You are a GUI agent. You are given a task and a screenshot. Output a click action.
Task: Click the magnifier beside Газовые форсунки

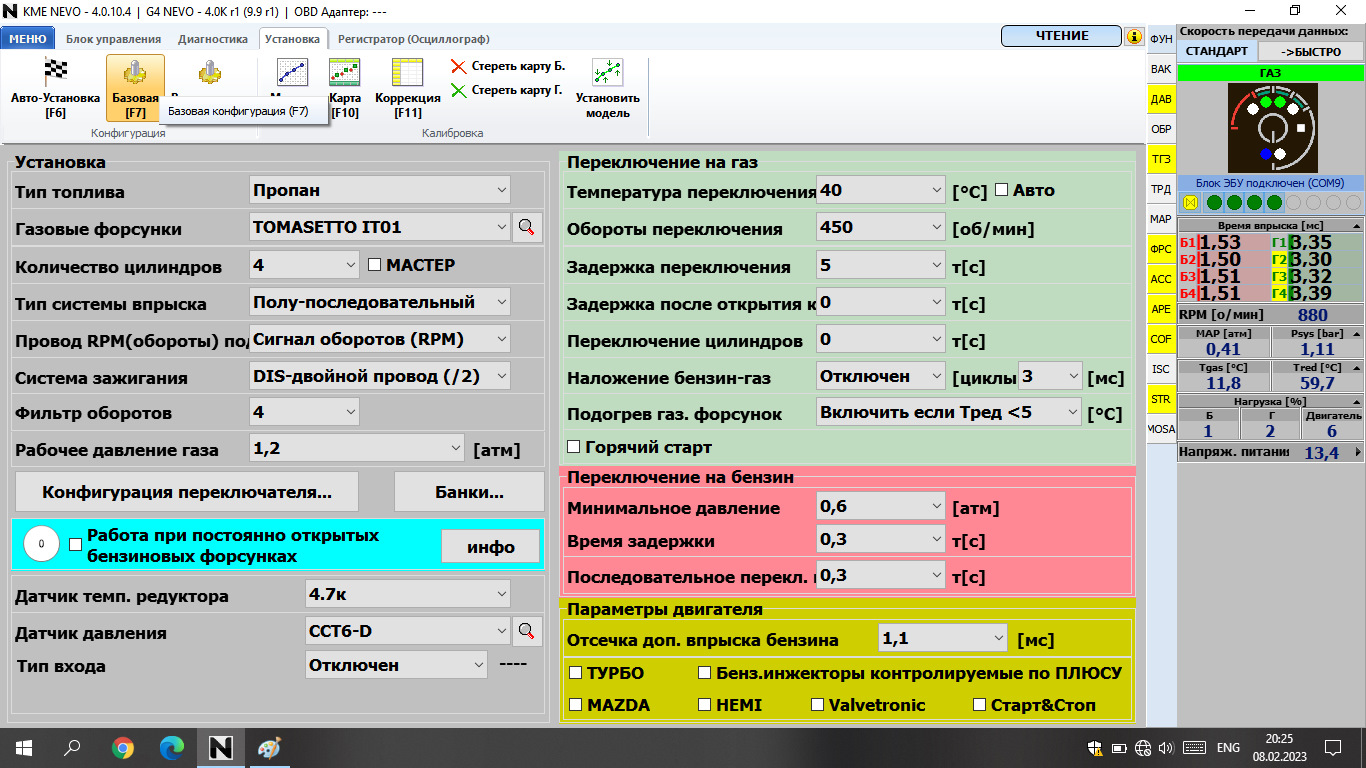527,228
